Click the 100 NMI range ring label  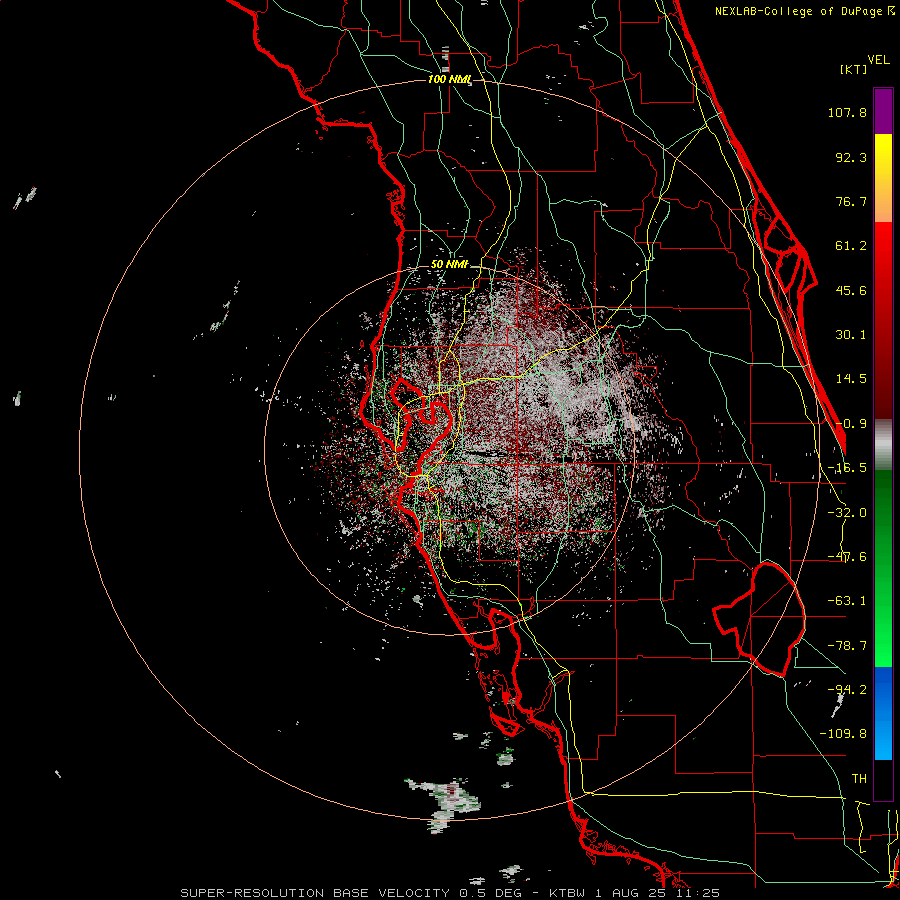(449, 79)
